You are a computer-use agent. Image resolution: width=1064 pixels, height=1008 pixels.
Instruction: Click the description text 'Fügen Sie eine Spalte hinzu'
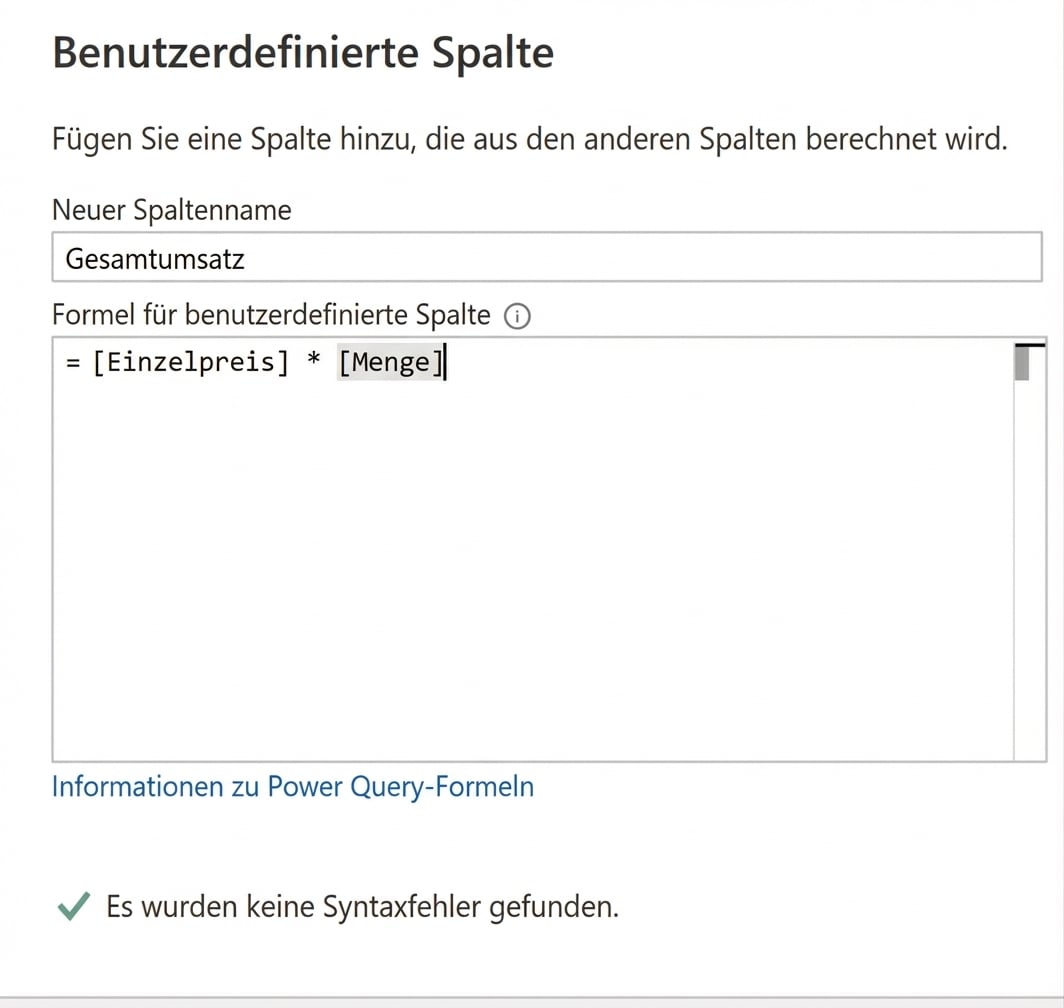233,139
